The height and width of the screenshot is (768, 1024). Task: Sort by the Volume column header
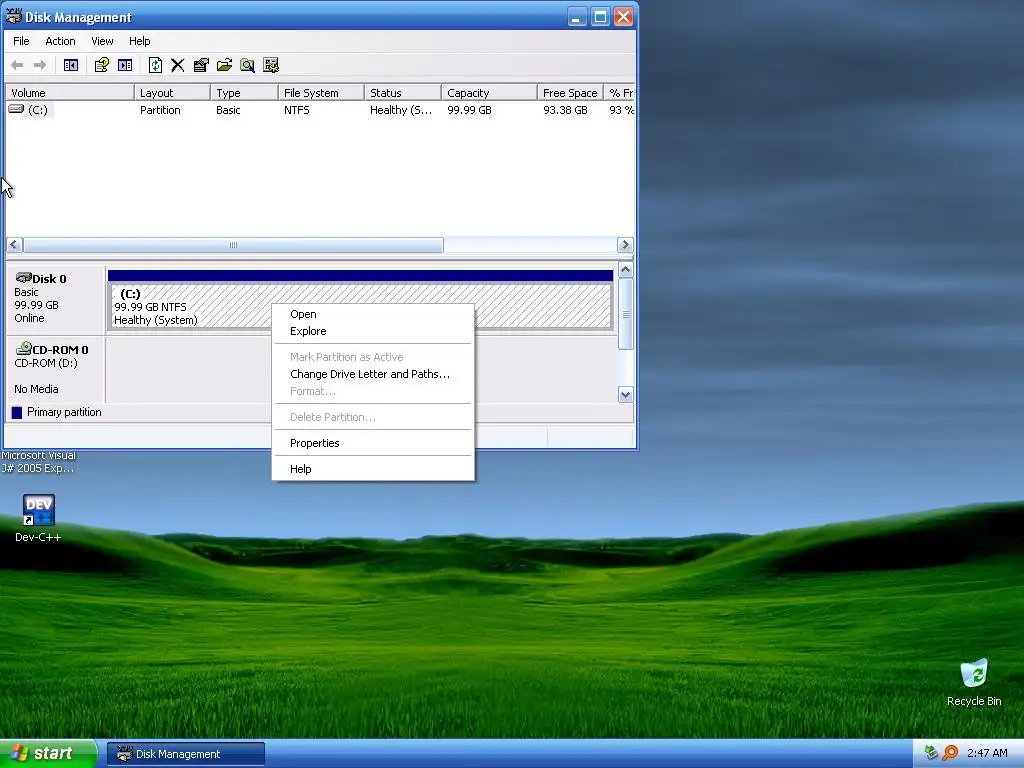tap(70, 93)
